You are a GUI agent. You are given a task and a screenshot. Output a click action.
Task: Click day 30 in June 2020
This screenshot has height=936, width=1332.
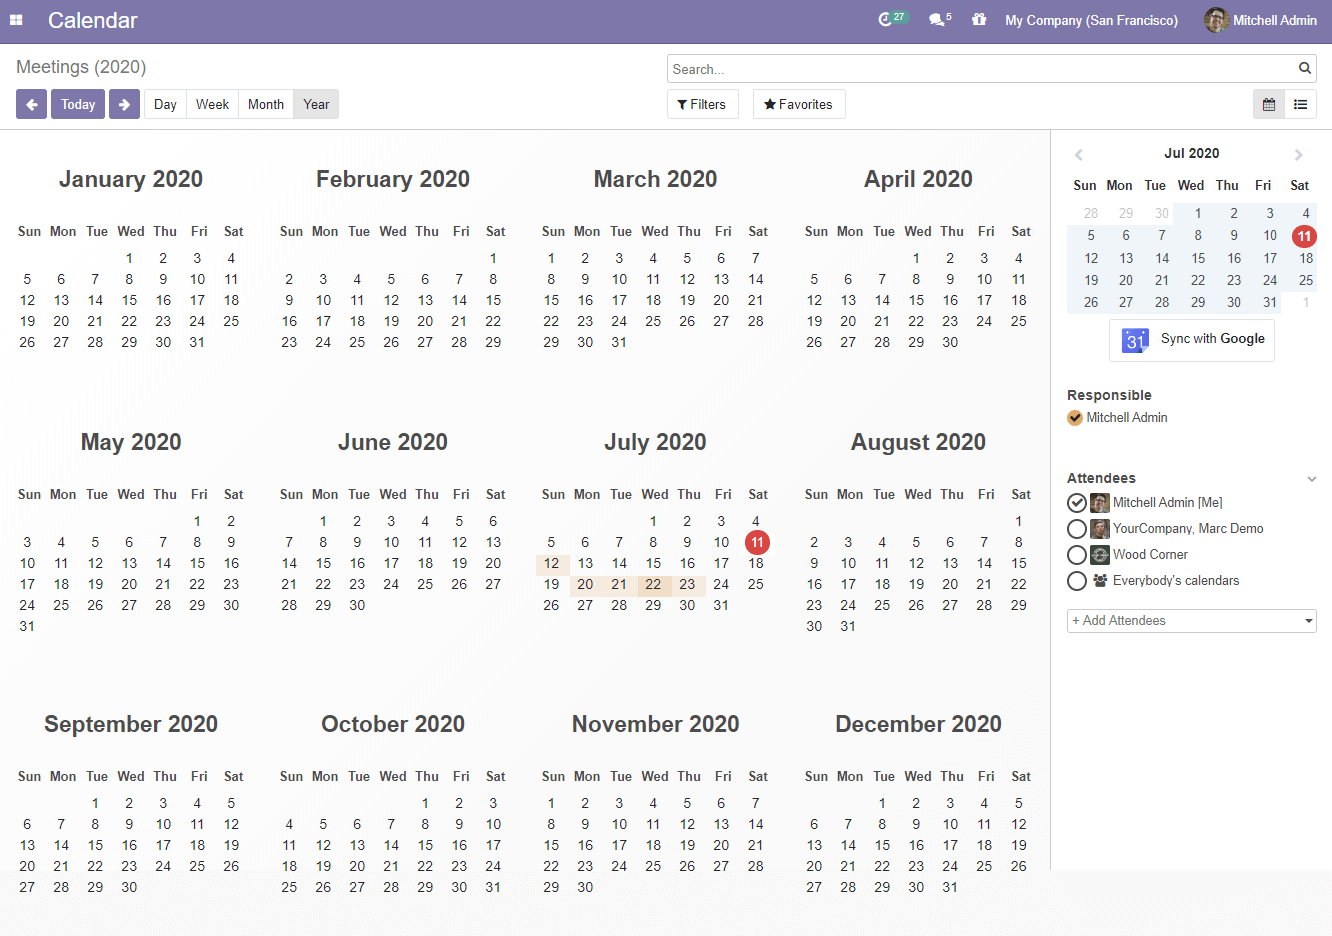(357, 605)
